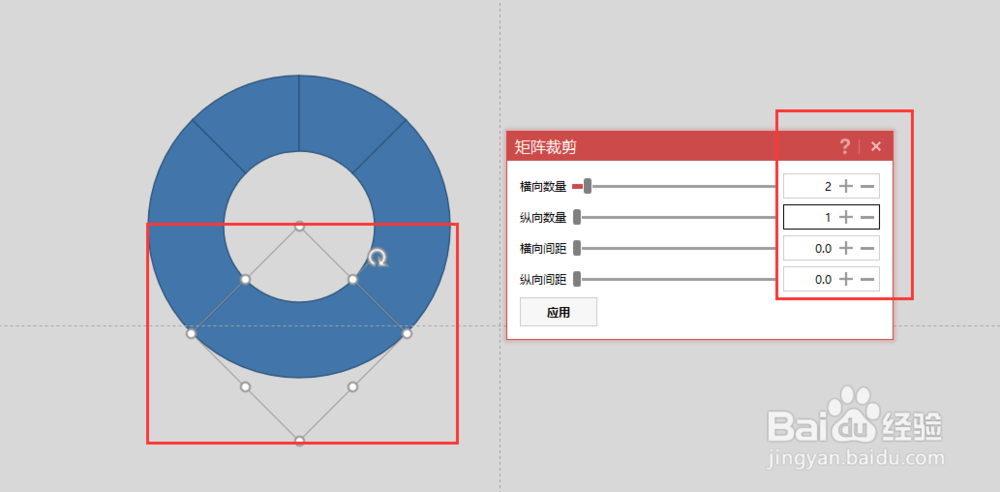
Task: Click the 纵向间距 label
Action: point(543,279)
